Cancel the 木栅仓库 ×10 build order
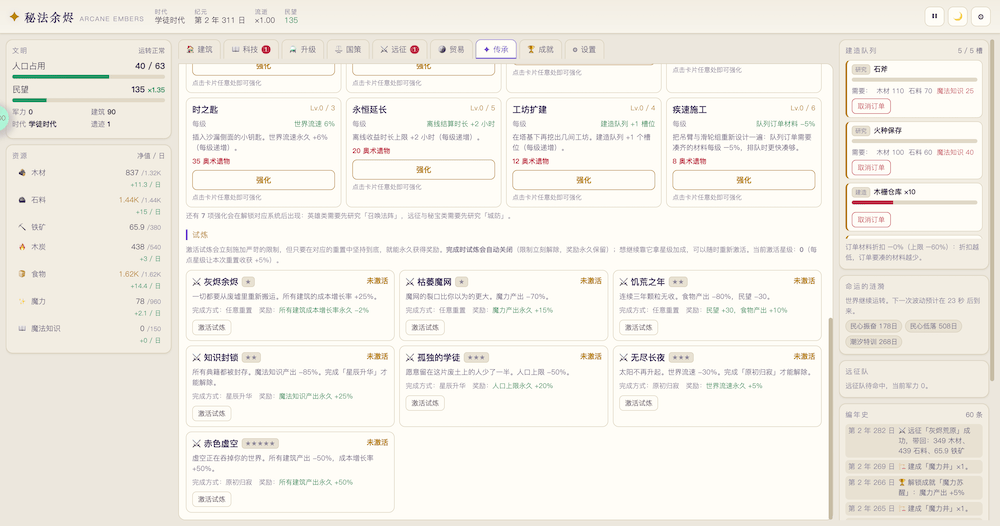Viewport: 1000px width, 526px height. pyautogui.click(x=871, y=220)
